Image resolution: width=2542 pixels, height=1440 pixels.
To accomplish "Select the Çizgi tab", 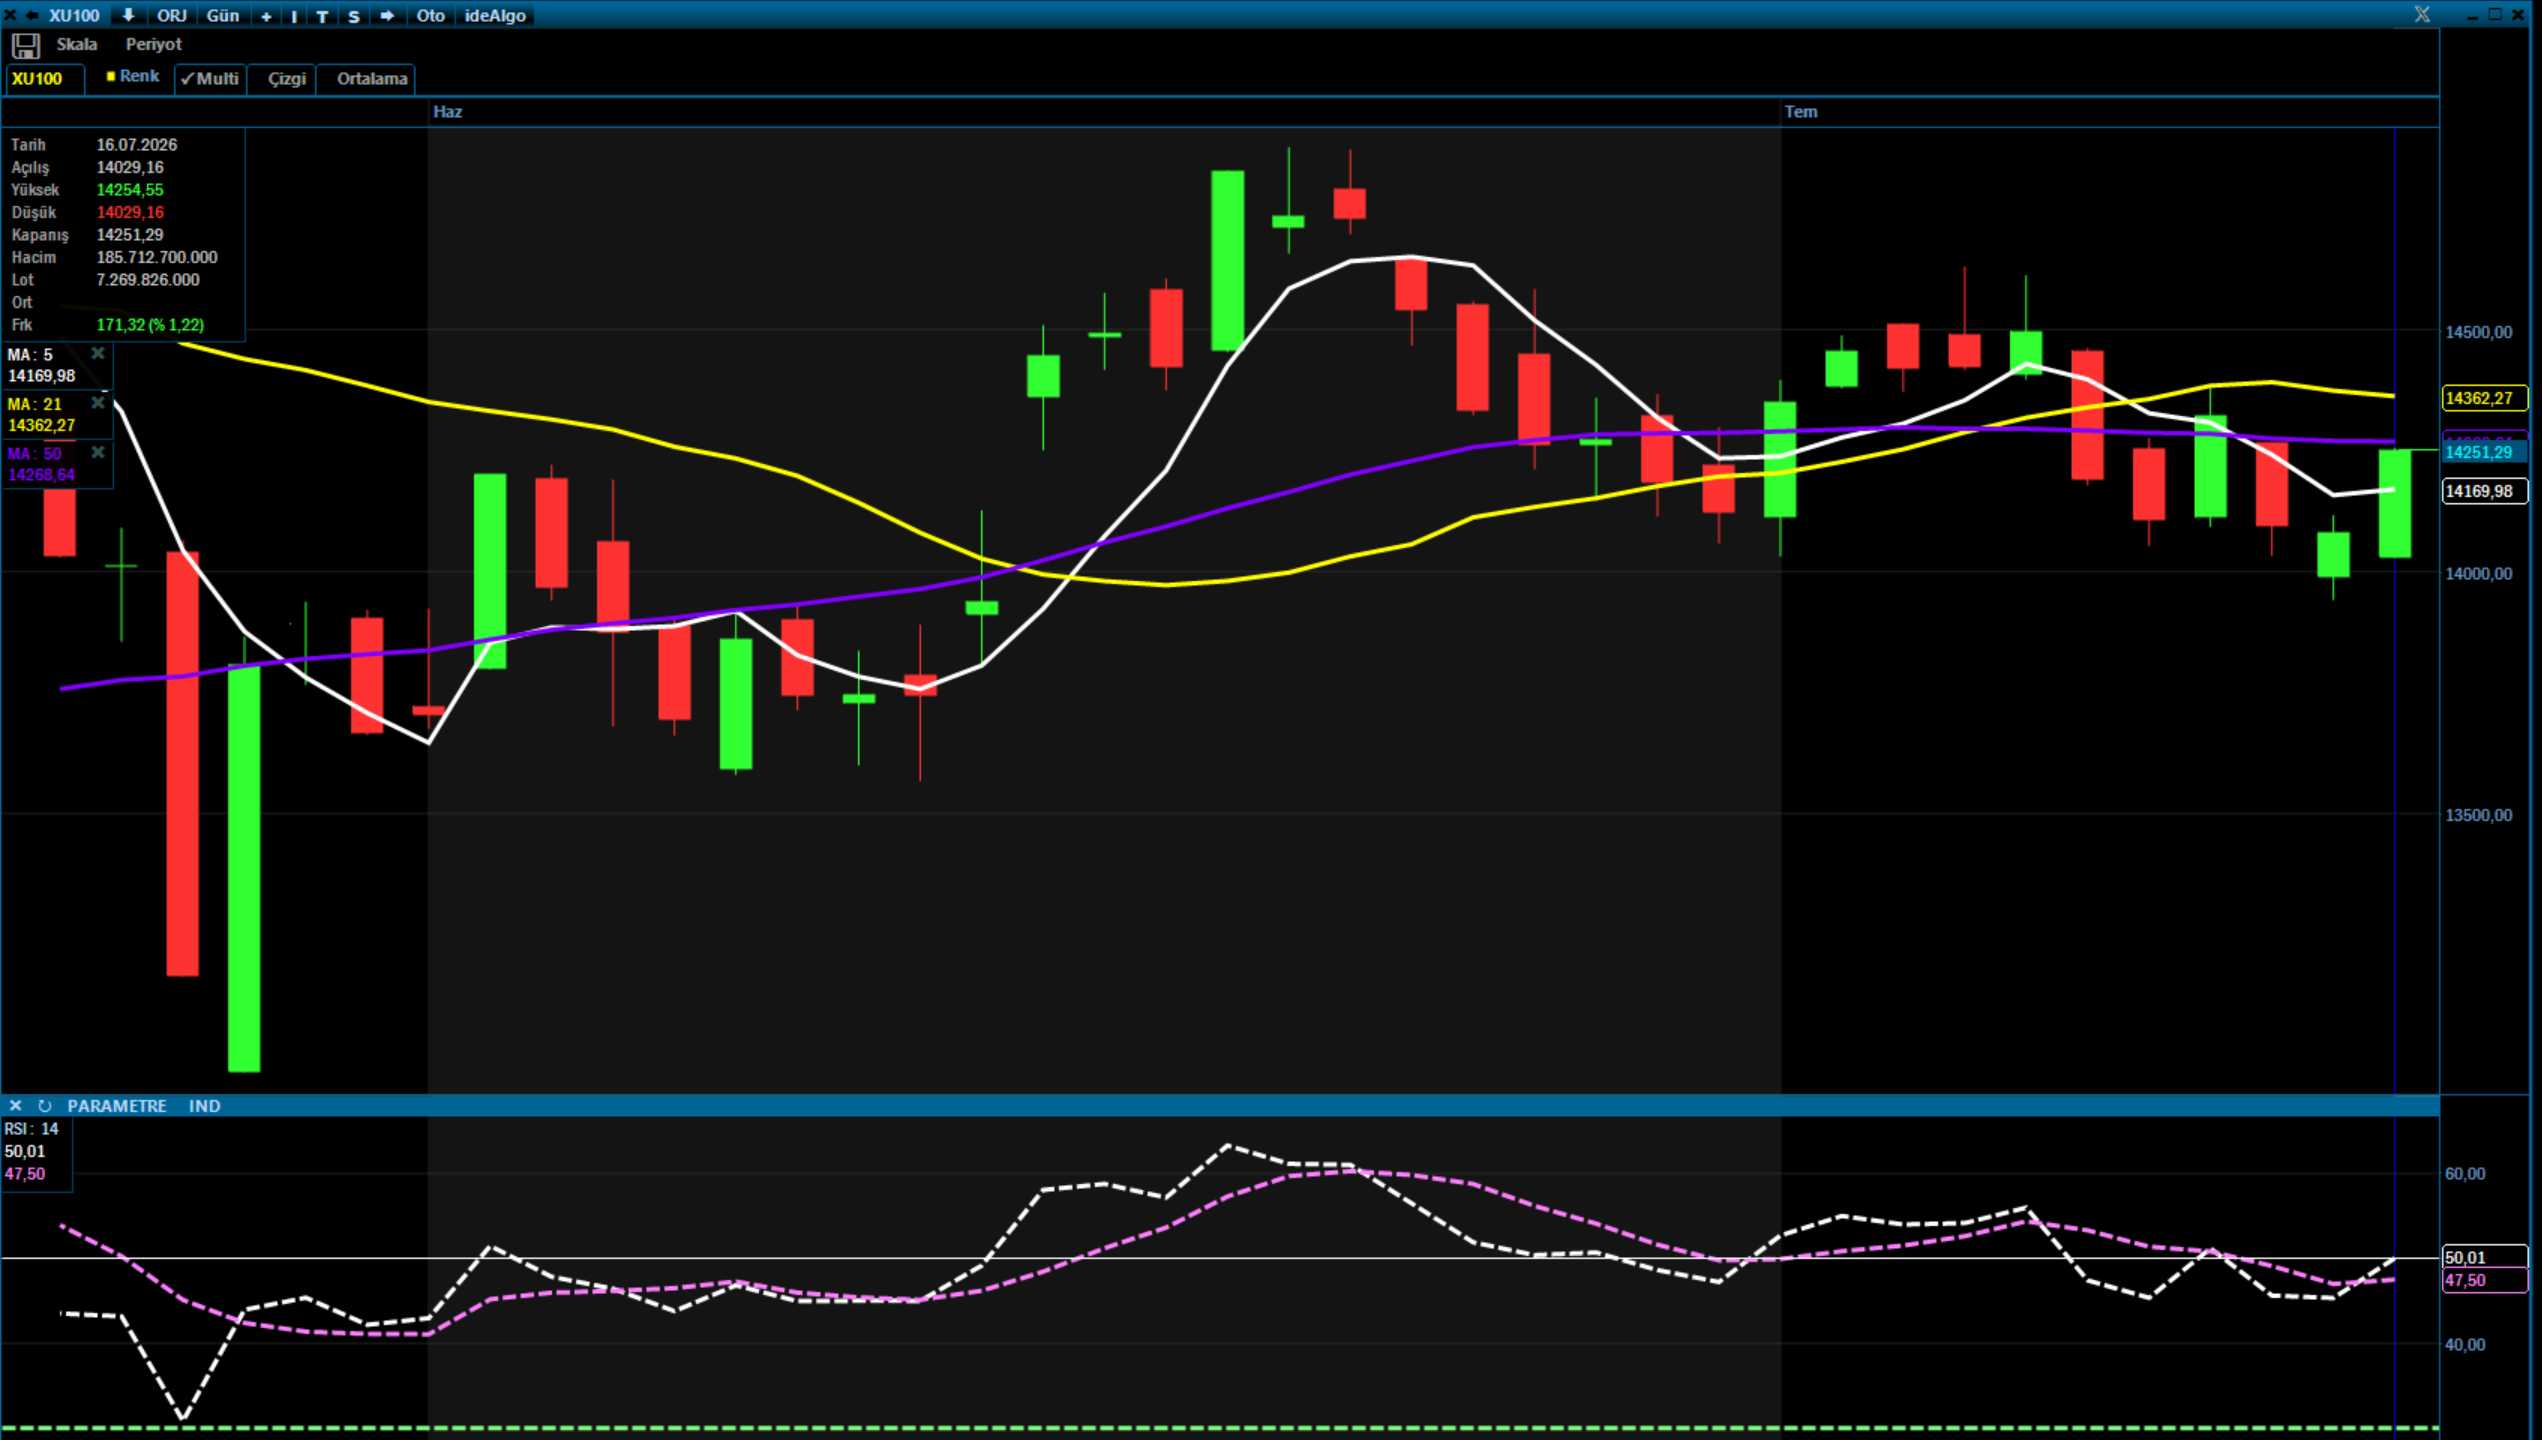I will [286, 79].
